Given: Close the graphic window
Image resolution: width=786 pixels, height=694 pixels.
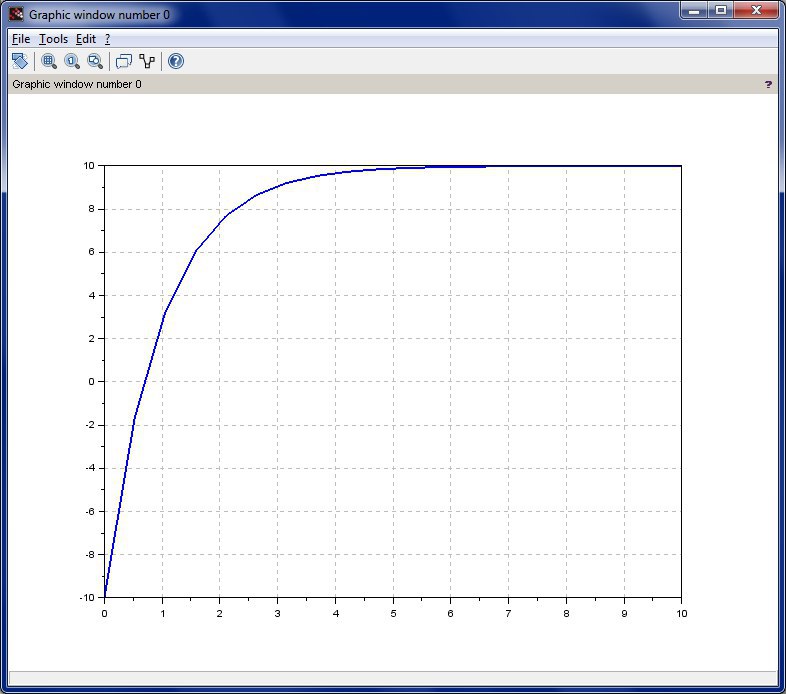Looking at the screenshot, I should coord(756,11).
